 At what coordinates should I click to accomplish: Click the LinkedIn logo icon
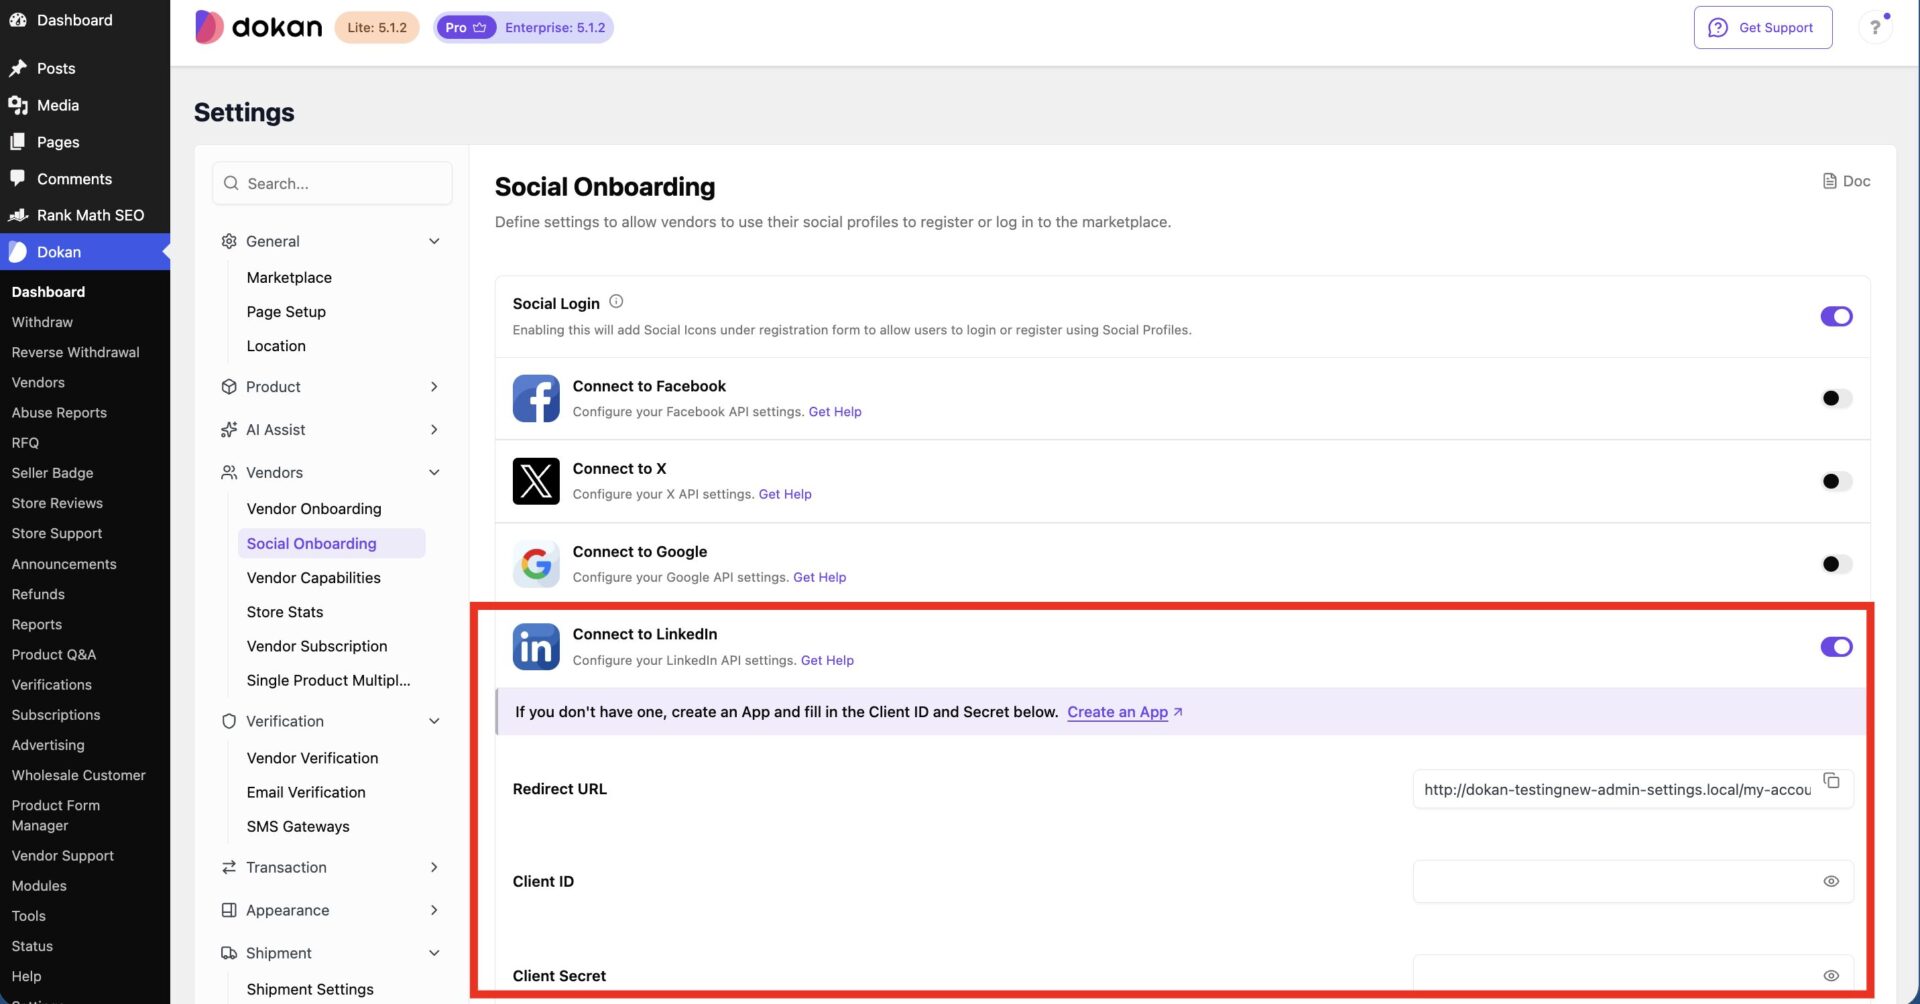tap(536, 647)
